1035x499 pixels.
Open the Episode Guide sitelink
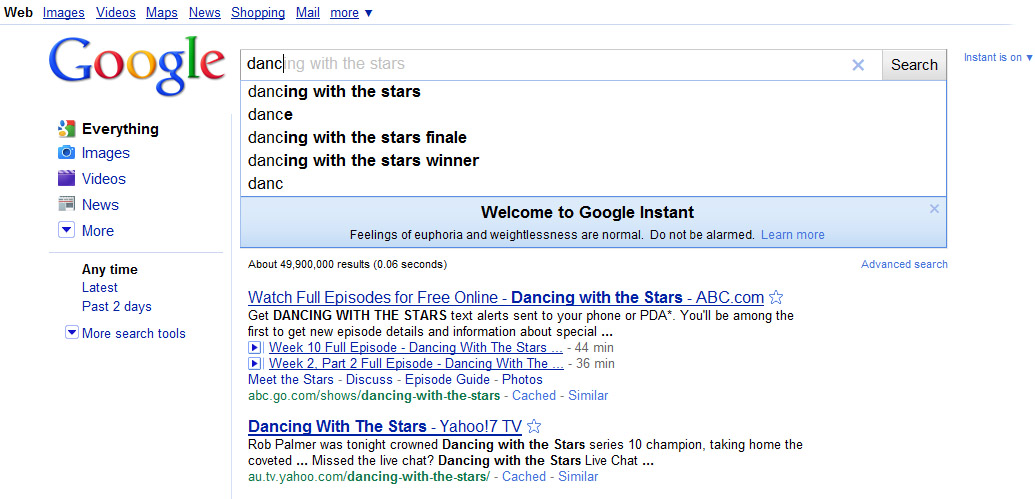pyautogui.click(x=448, y=380)
